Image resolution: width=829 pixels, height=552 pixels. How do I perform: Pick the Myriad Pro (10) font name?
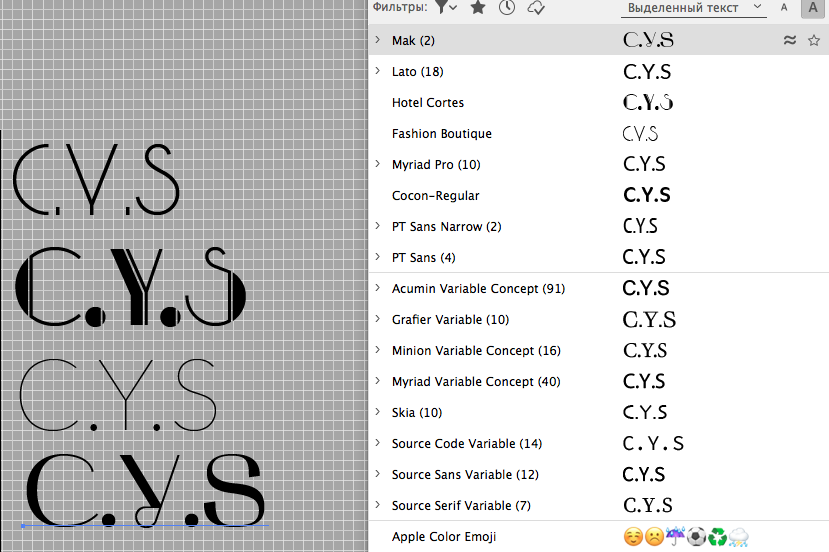click(x=436, y=164)
